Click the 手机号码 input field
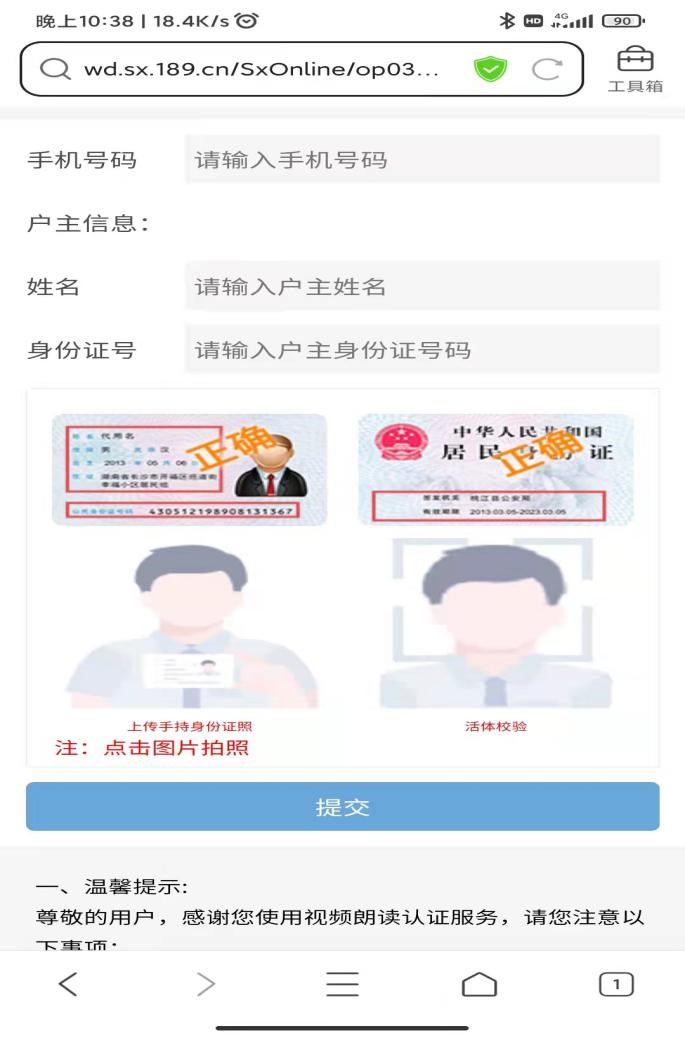Viewport: 685px width, 1038px height. coord(422,160)
